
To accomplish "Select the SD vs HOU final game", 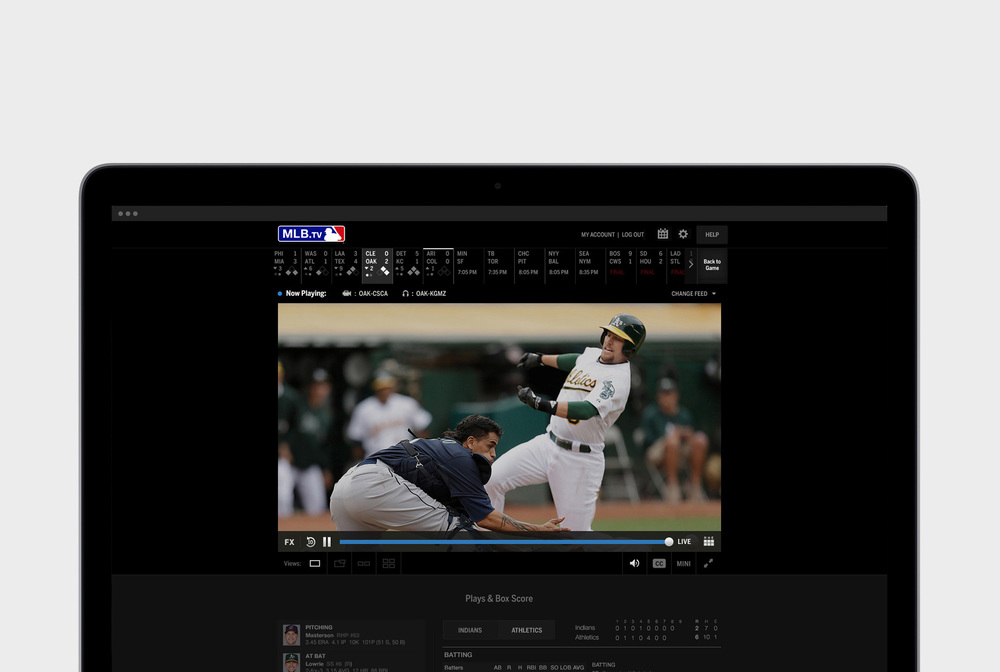I will coord(651,263).
